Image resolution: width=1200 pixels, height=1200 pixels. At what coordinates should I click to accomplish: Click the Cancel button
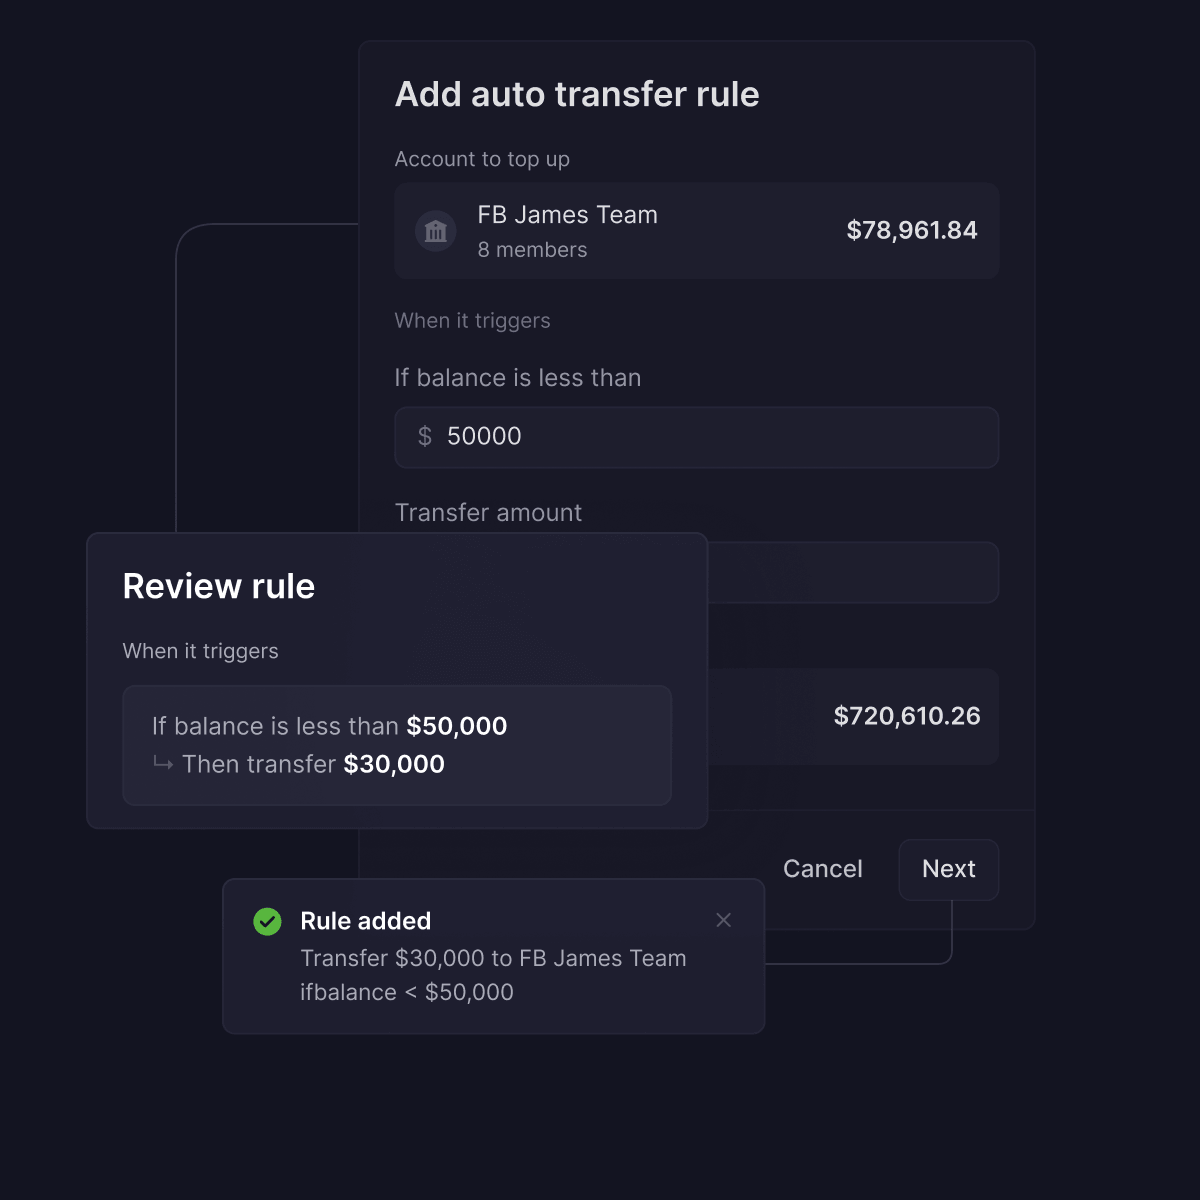(823, 869)
